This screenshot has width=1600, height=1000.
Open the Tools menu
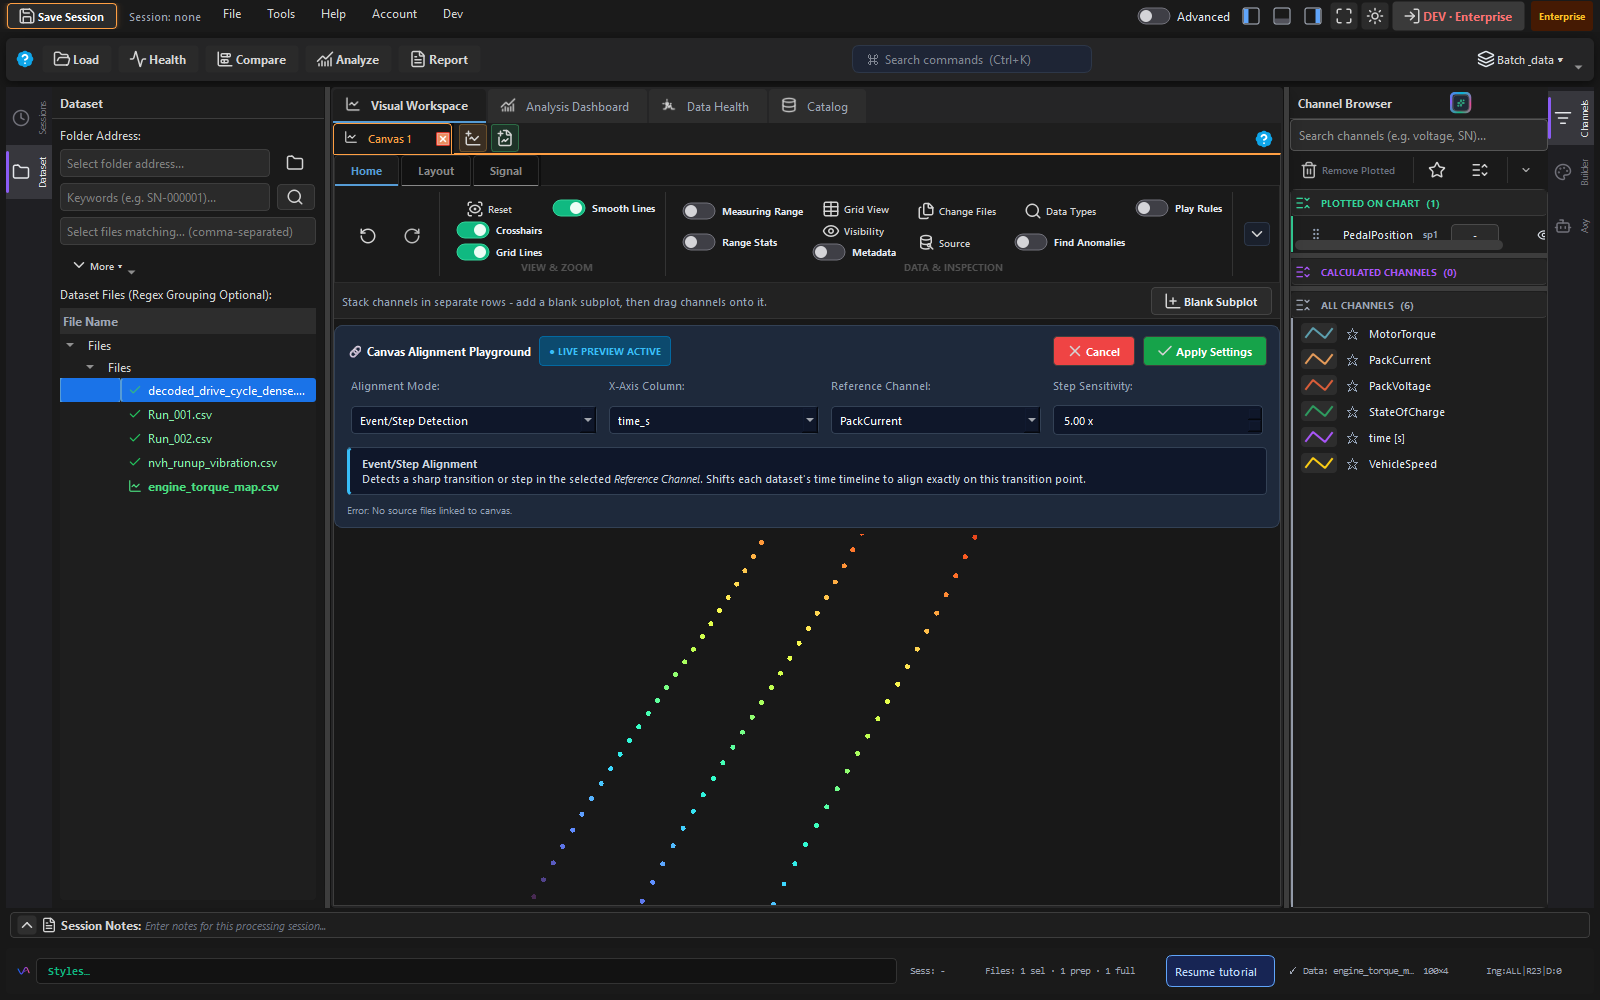click(281, 14)
